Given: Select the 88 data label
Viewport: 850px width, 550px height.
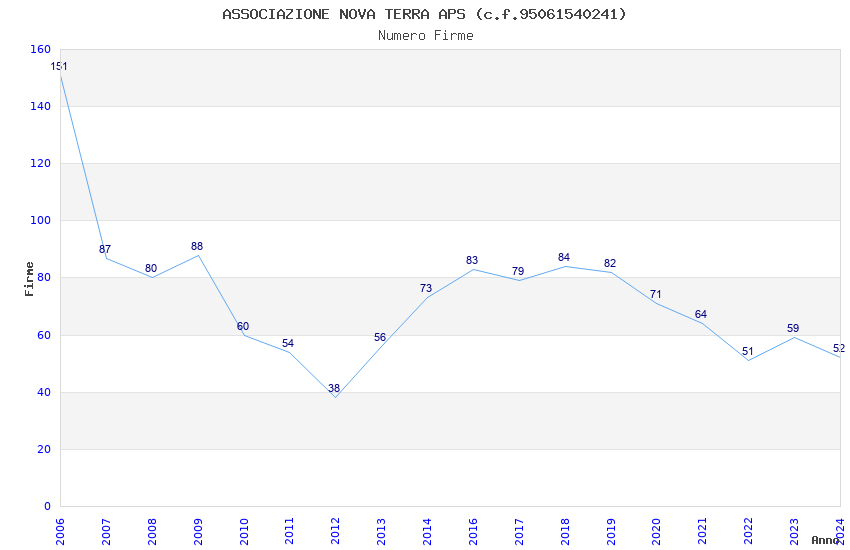Looking at the screenshot, I should (x=197, y=247).
